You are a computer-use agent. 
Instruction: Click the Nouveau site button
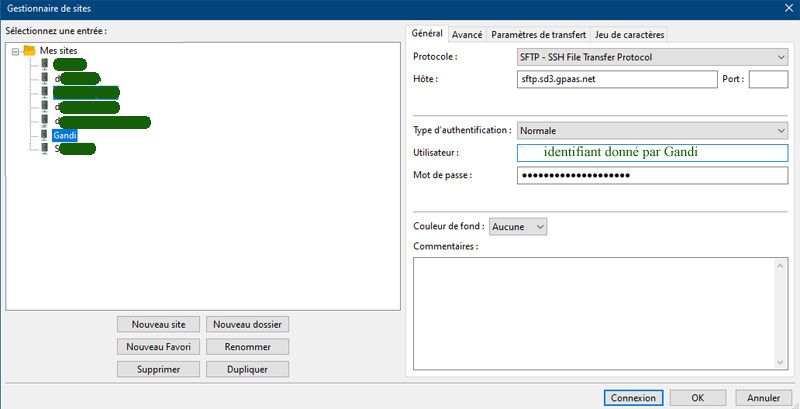(159, 324)
